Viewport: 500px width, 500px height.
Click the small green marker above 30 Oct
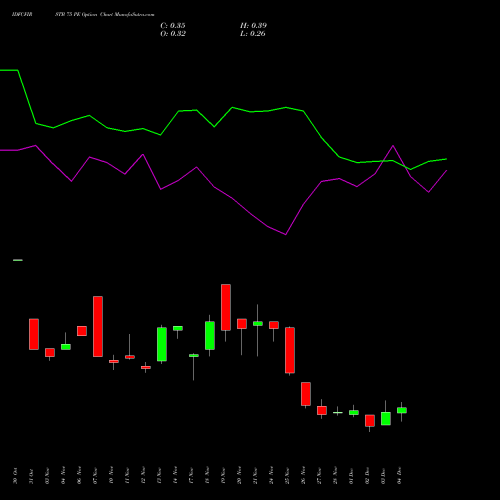(18, 260)
